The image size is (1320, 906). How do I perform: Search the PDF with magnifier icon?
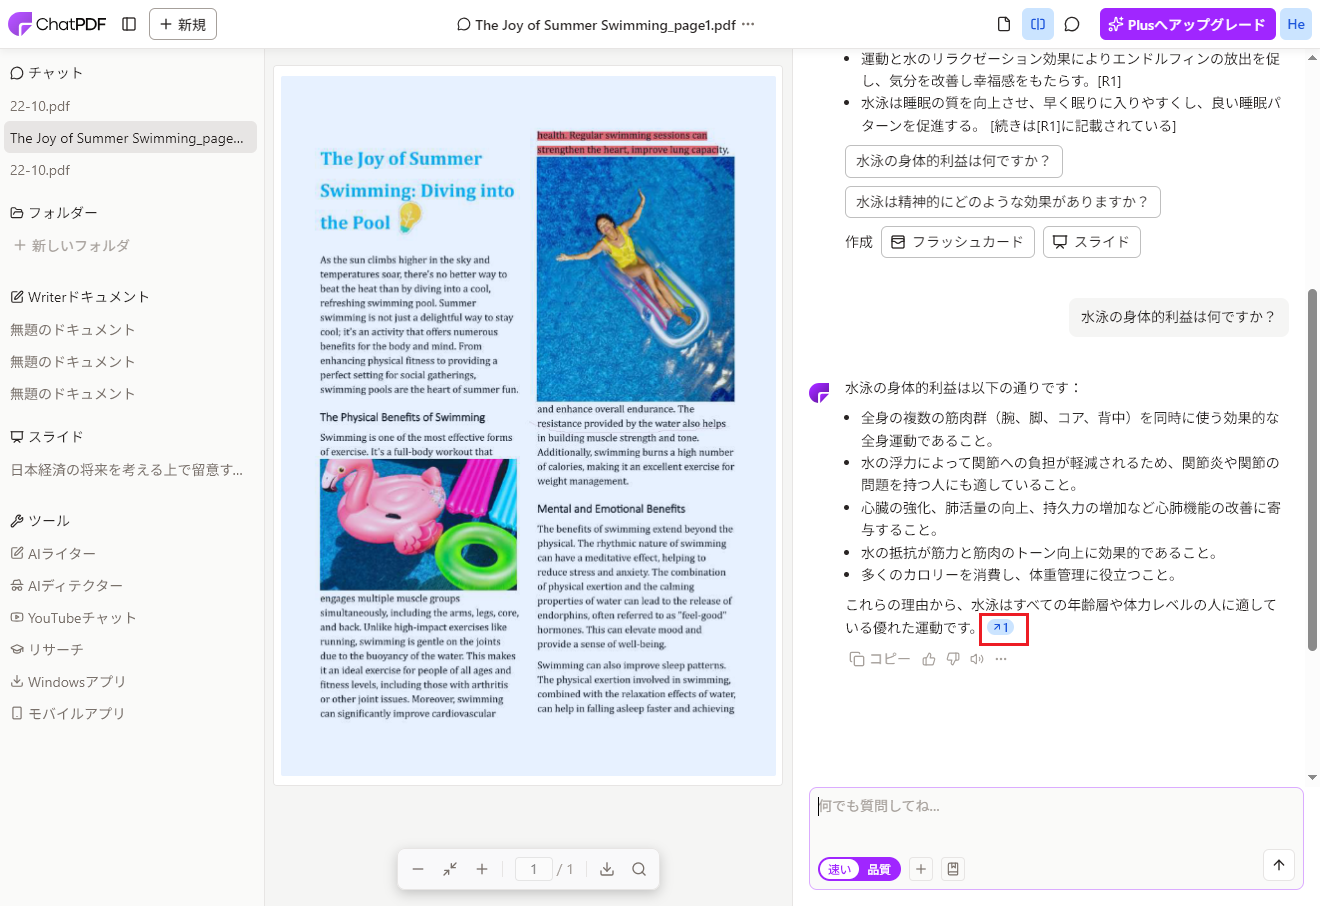point(639,869)
